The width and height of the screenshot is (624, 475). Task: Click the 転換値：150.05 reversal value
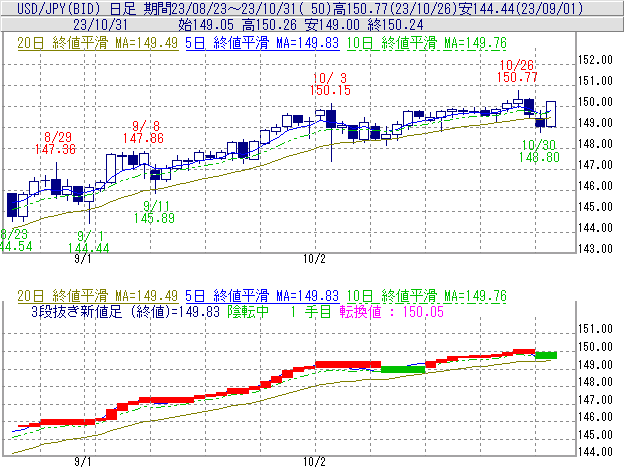[392, 312]
